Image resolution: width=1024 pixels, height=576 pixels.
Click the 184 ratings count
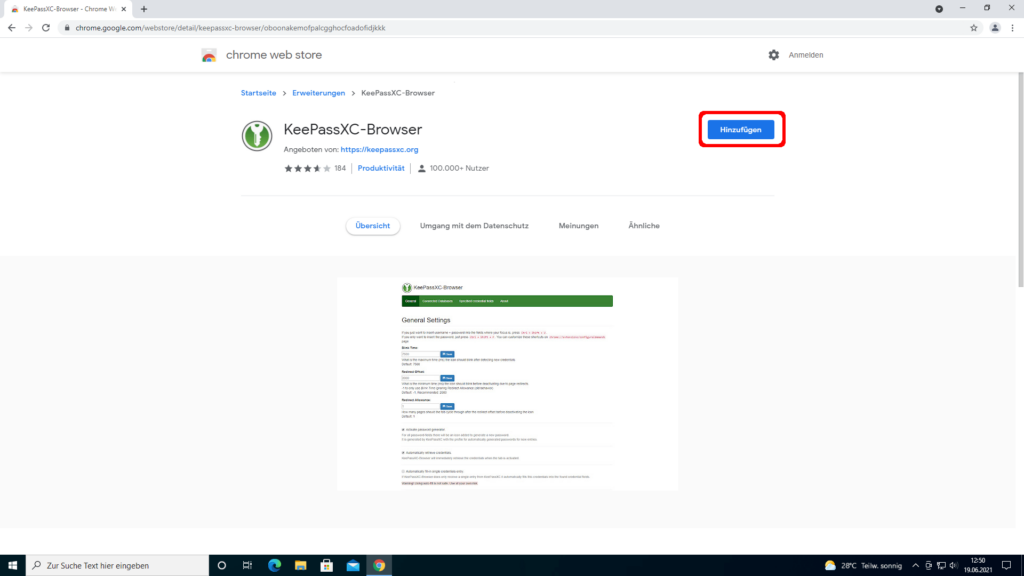tap(340, 168)
